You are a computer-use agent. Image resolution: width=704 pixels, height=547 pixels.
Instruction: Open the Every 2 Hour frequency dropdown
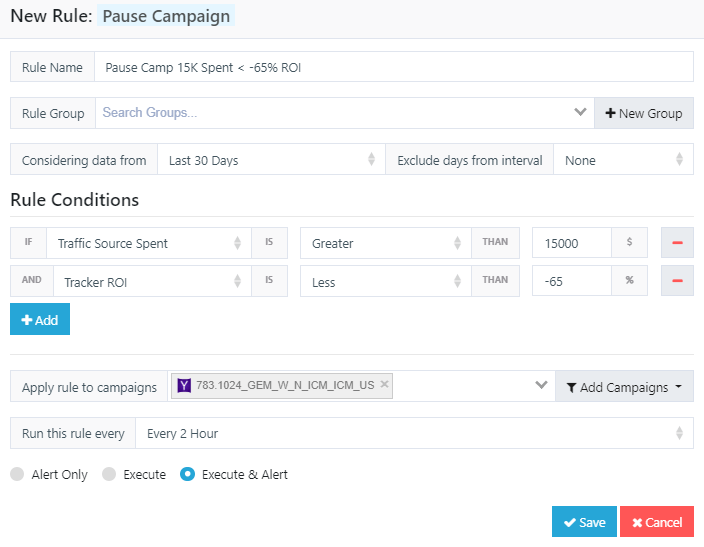[414, 433]
